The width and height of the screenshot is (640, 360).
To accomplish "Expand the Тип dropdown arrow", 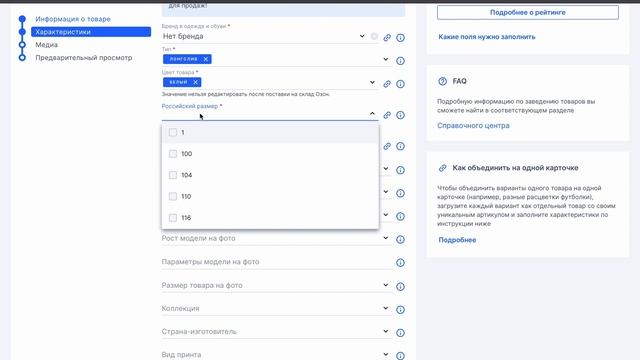I will point(385,59).
